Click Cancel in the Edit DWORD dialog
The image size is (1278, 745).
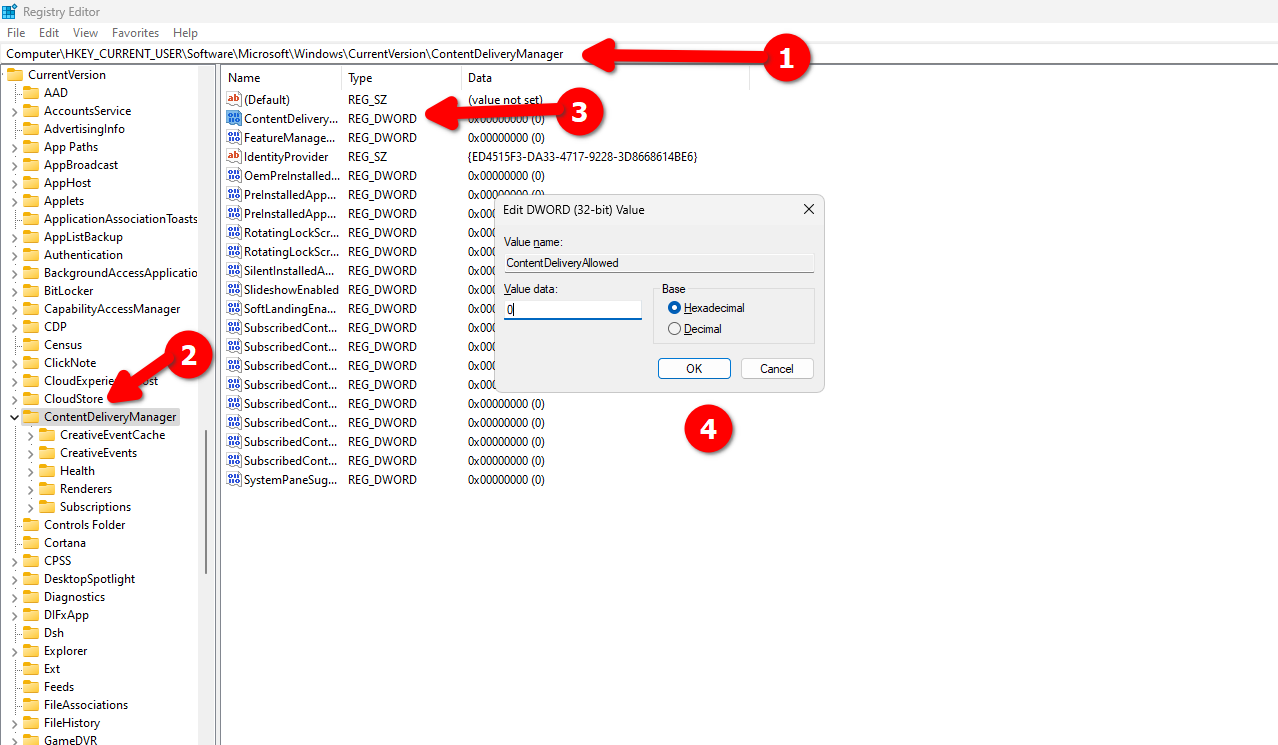776,368
